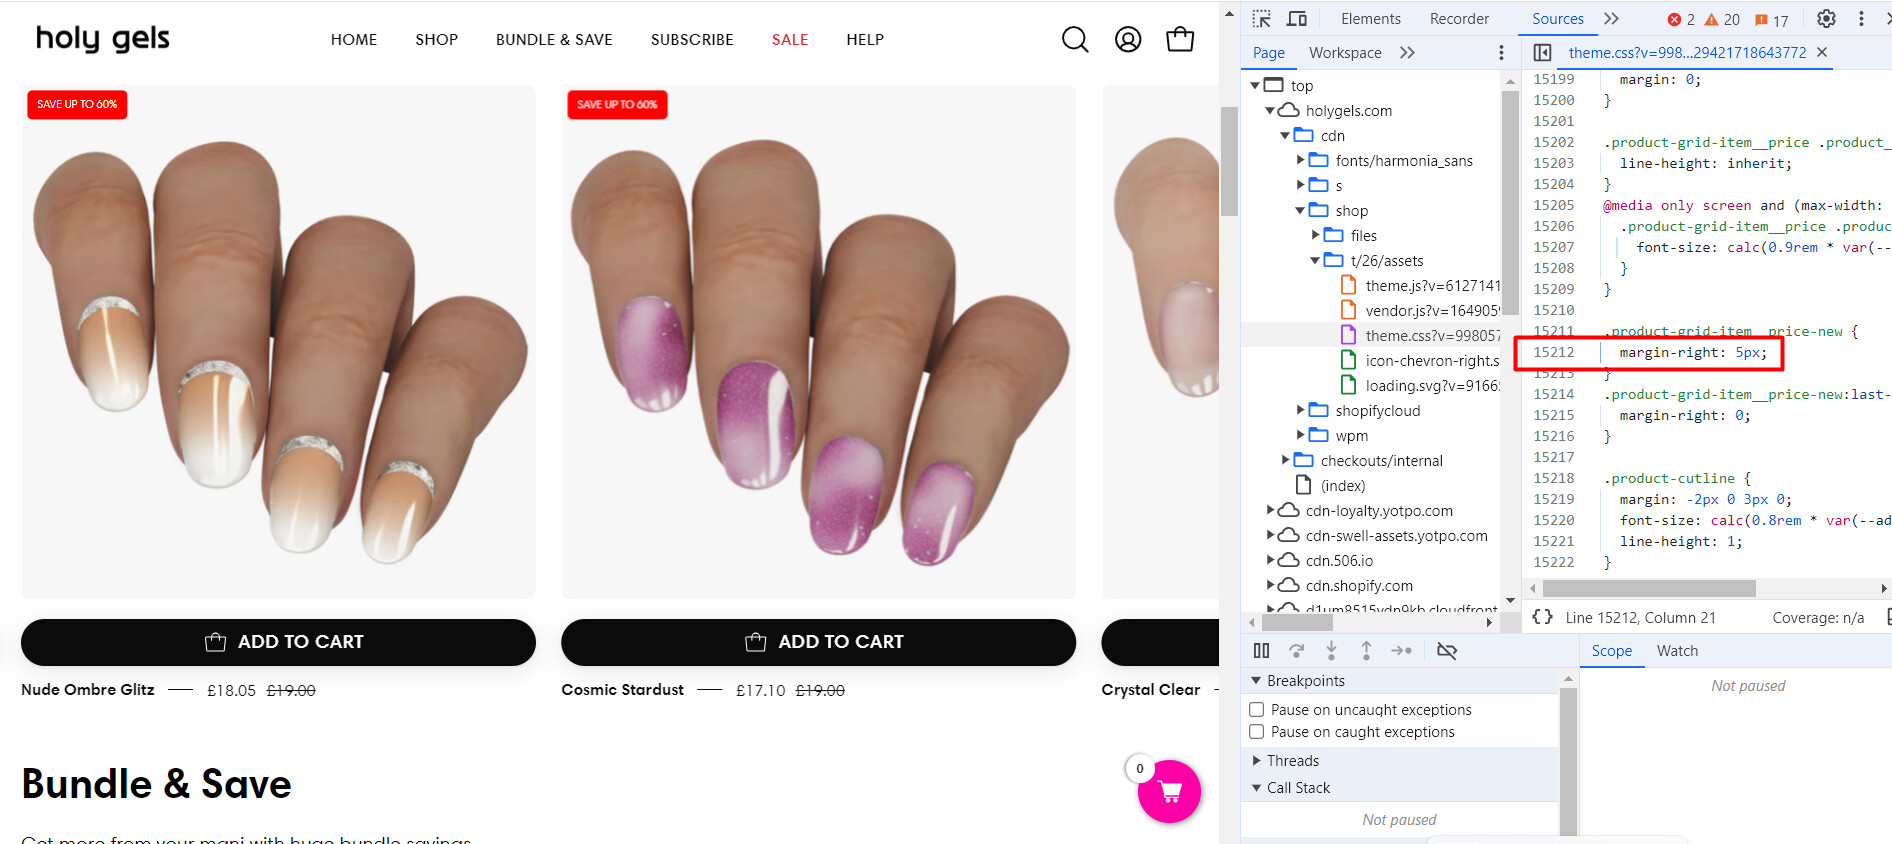Open icon-chevron-right file in tree
The width and height of the screenshot is (1892, 844).
(1421, 361)
